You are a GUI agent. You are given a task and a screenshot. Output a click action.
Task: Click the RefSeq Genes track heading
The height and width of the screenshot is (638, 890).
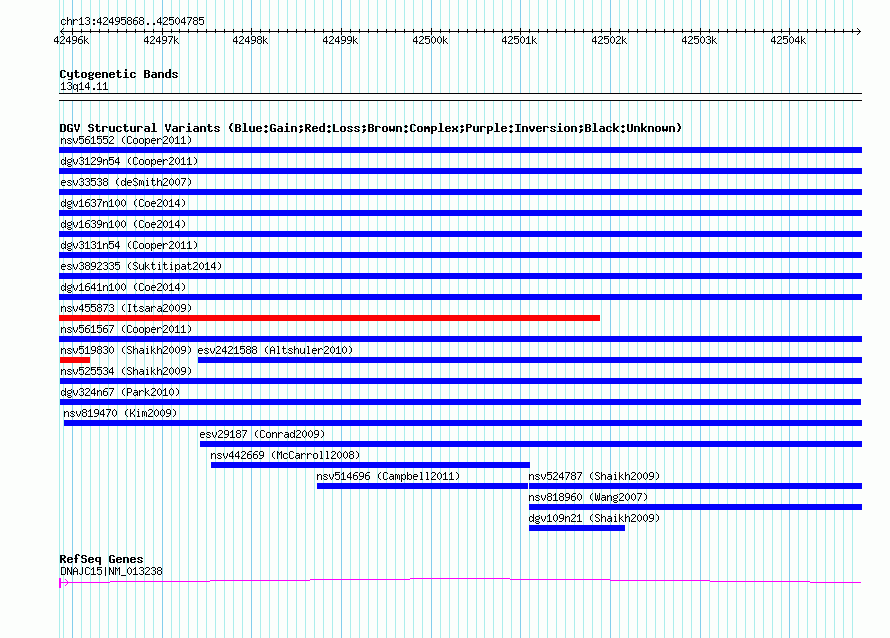[101, 559]
